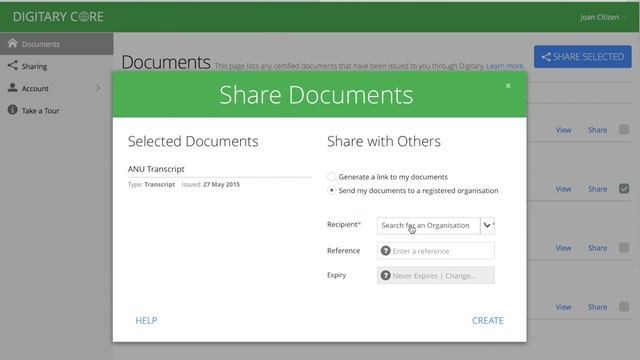The width and height of the screenshot is (640, 360).
Task: Open the Recipient organisation dropdown arrow
Action: [x=487, y=225]
